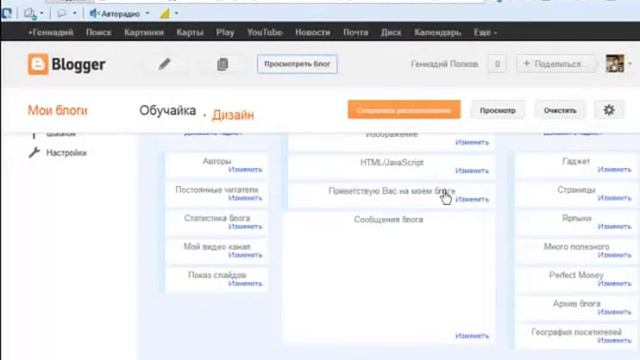Screen dimensions: 640x360
Task: Edit the Много полезного gadget
Action: 614,255
